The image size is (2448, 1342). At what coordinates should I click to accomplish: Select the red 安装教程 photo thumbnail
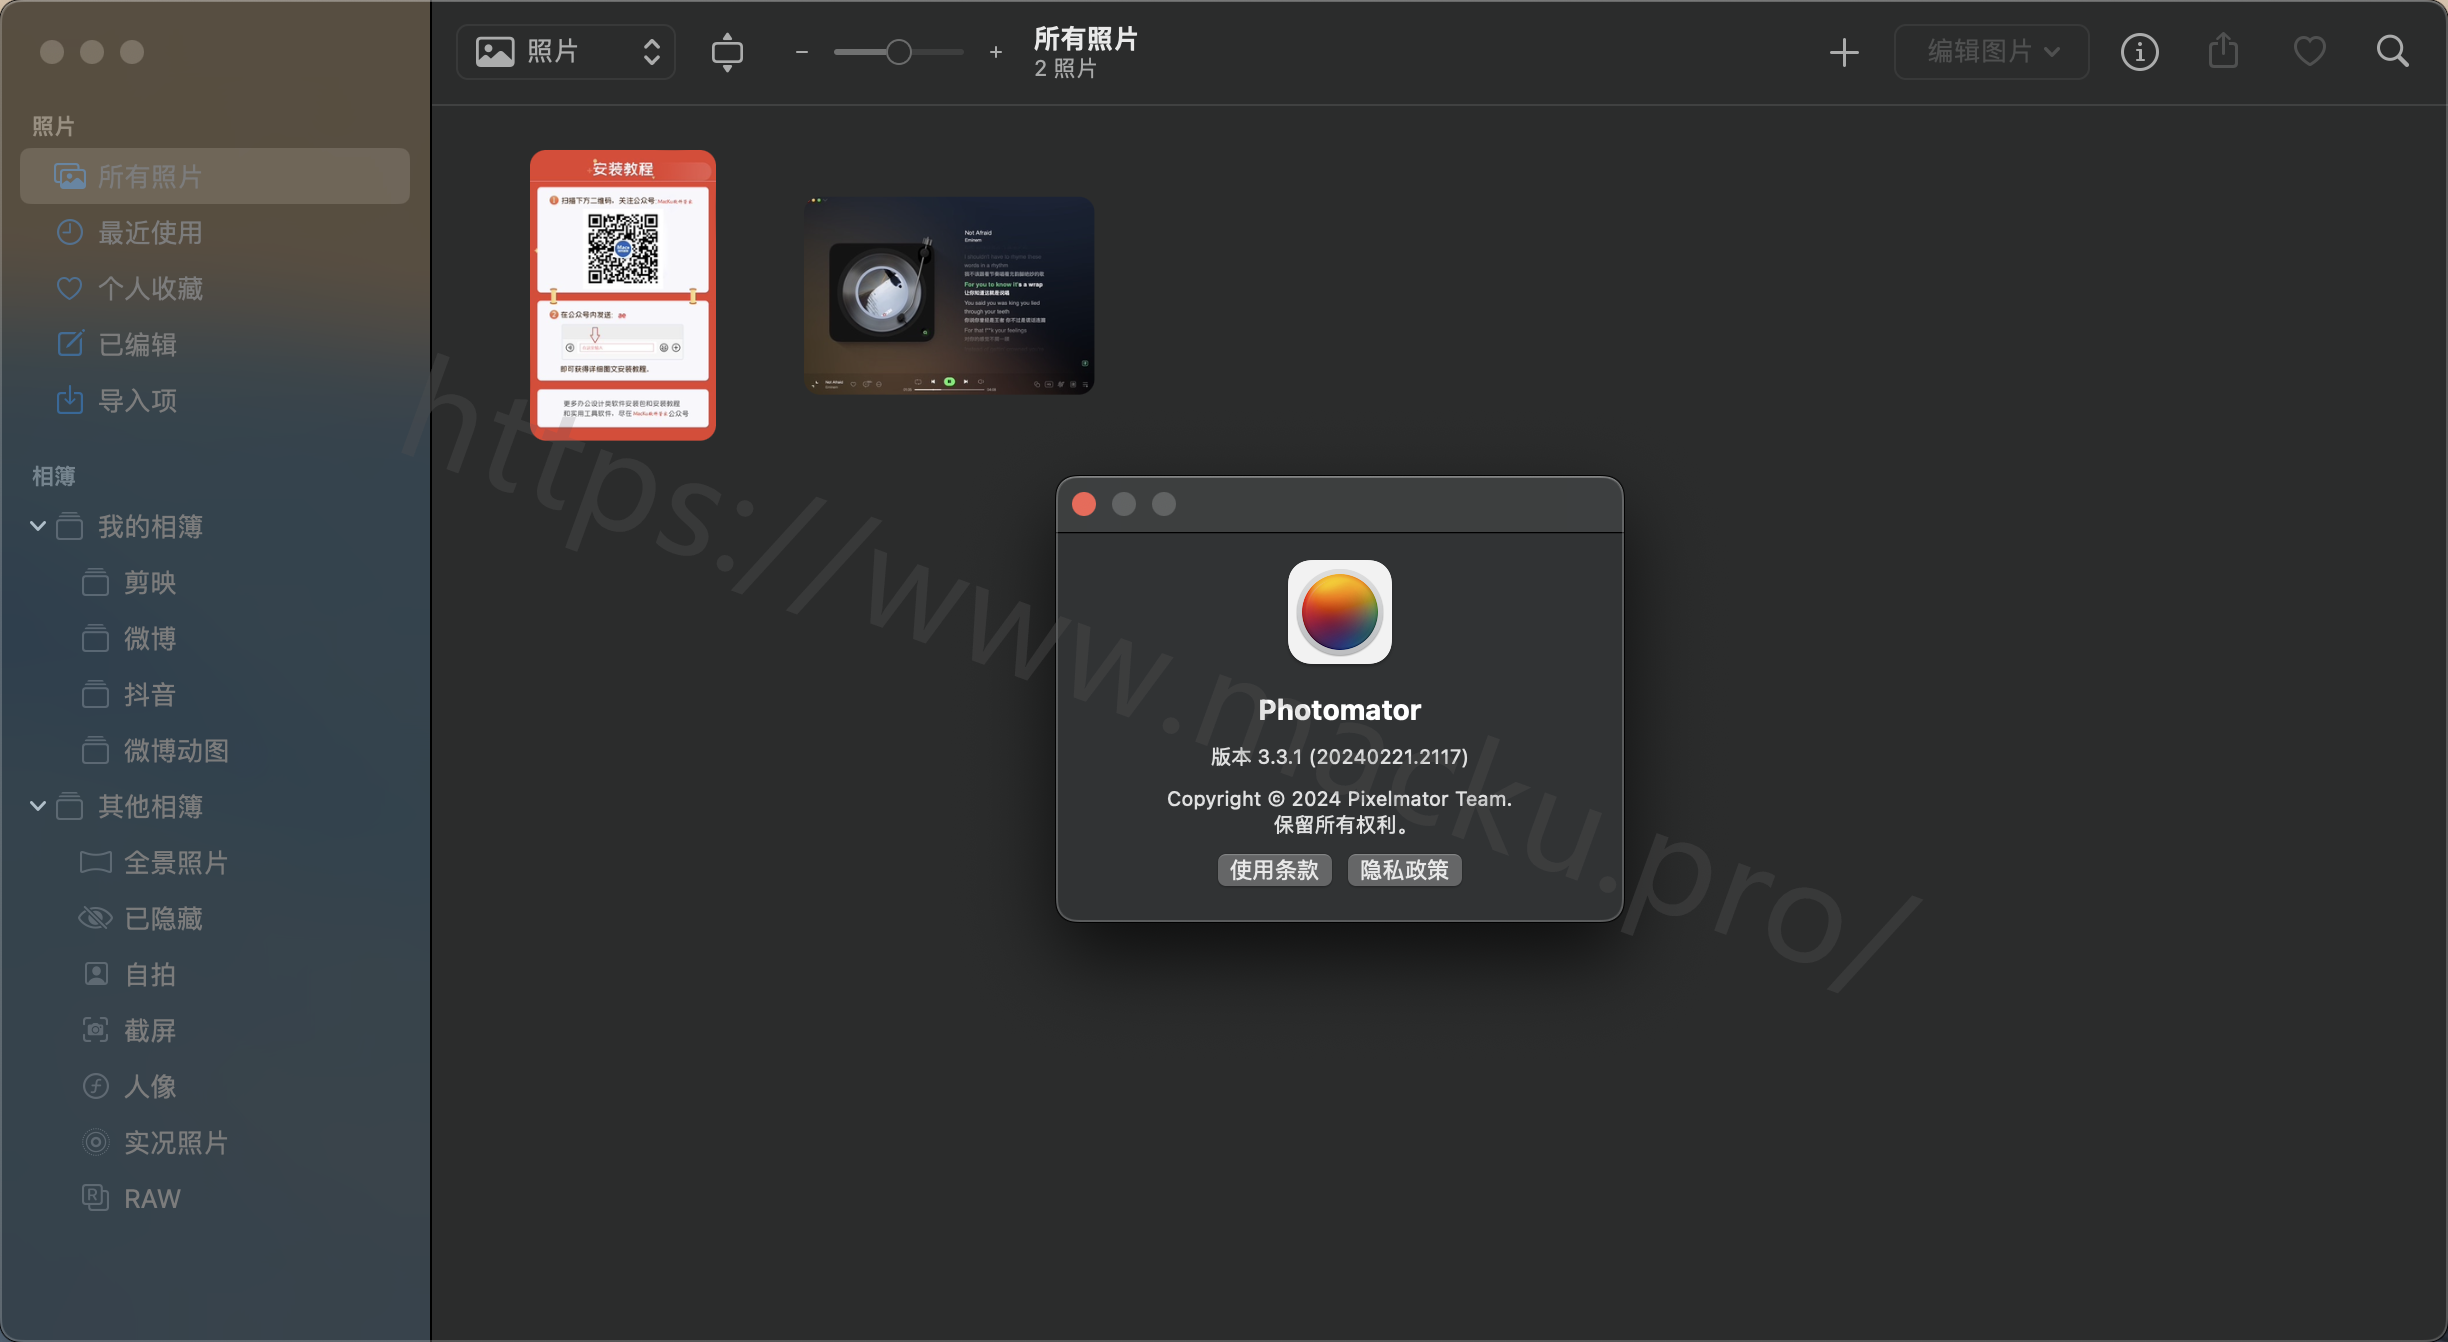(x=623, y=295)
